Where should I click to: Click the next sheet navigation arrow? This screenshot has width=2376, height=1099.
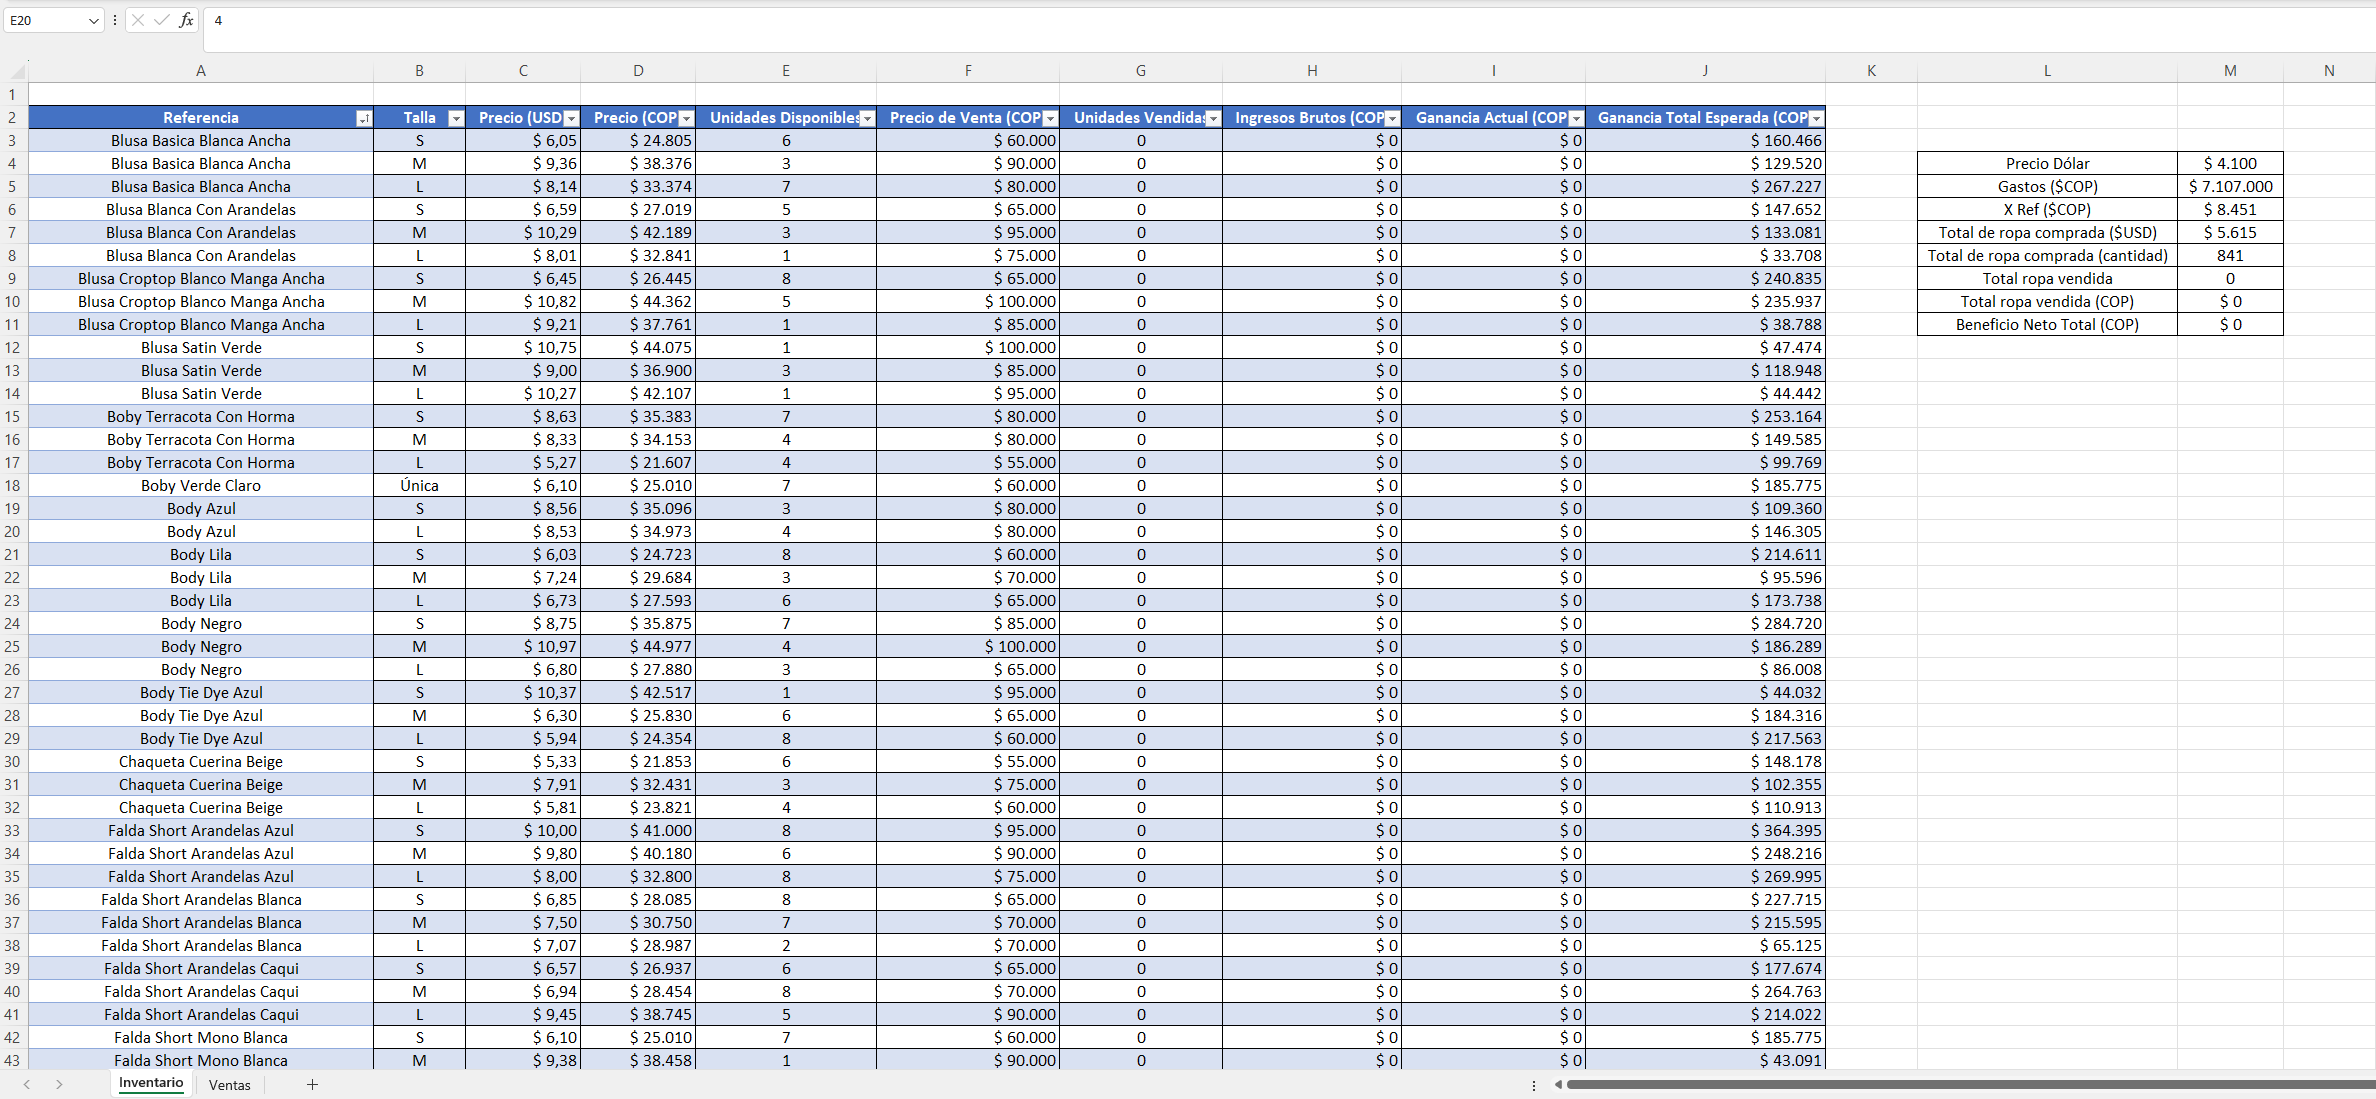point(60,1084)
